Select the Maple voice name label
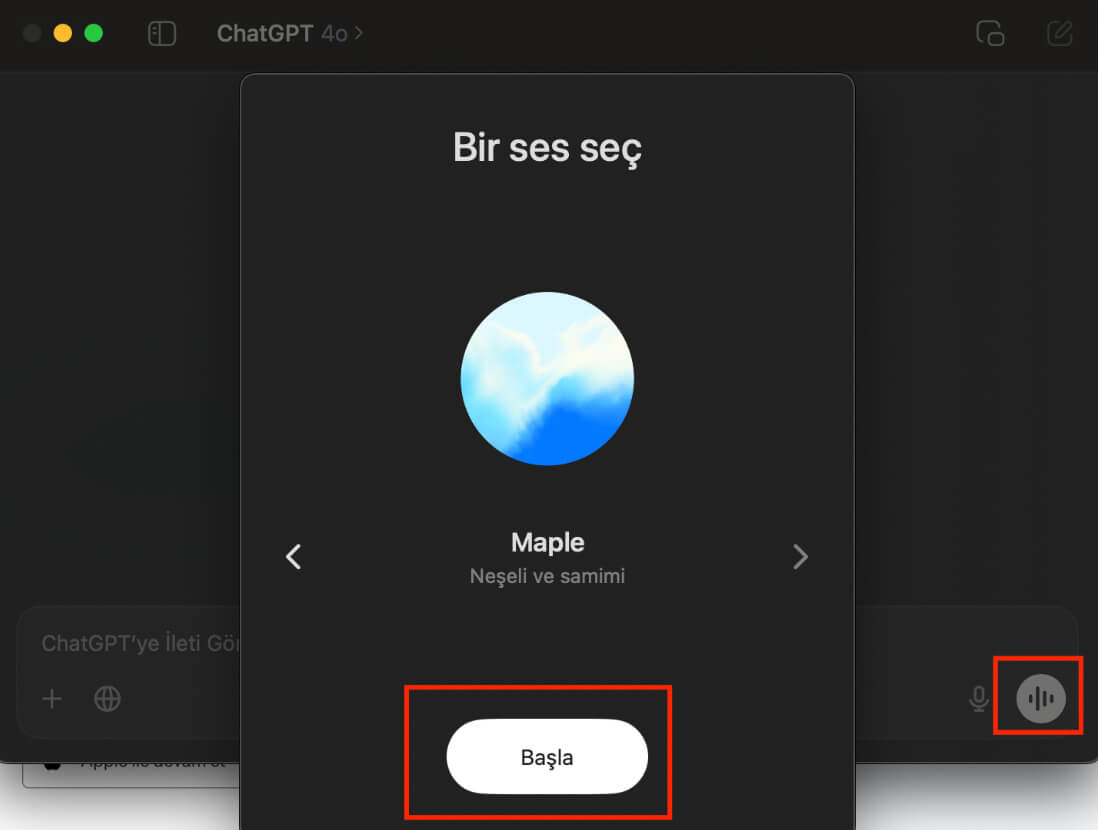 click(x=548, y=542)
